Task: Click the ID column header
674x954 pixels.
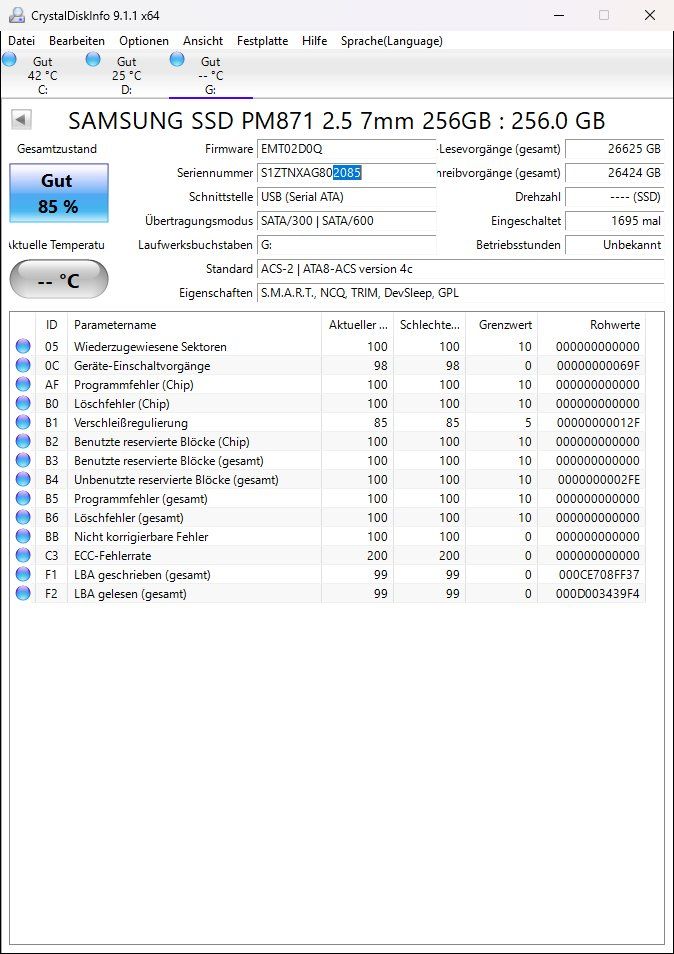Action: [x=52, y=325]
